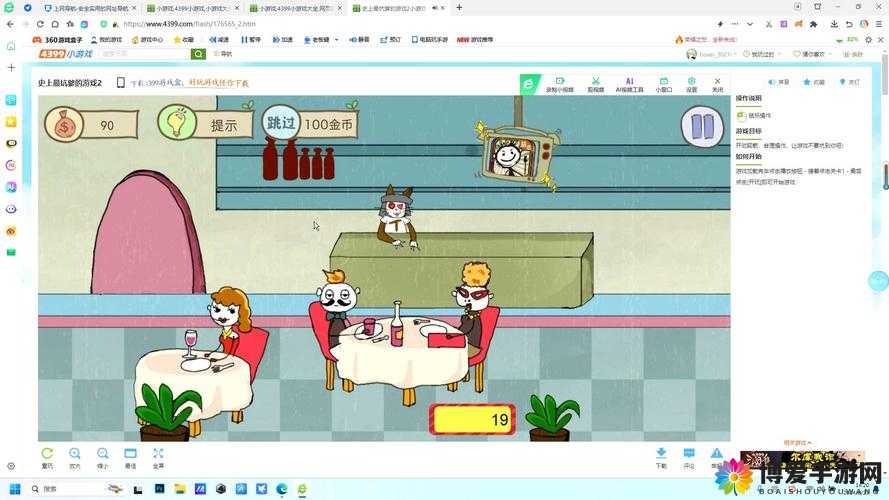Image resolution: width=889 pixels, height=500 pixels.
Task: Click the favorites star beside the address bar
Action: tap(70, 24)
